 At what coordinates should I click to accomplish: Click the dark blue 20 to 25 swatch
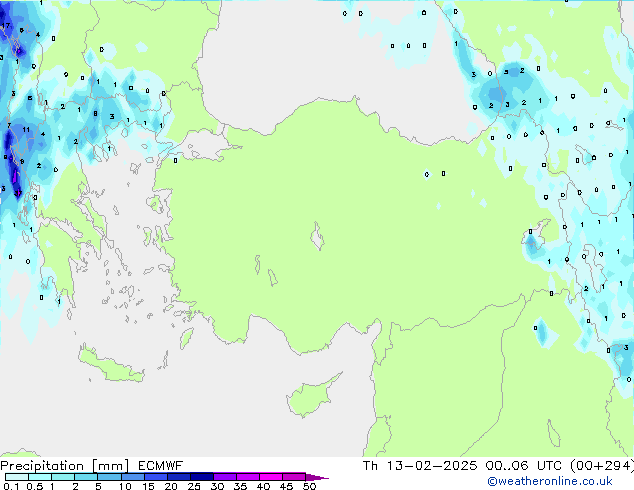tap(181, 477)
